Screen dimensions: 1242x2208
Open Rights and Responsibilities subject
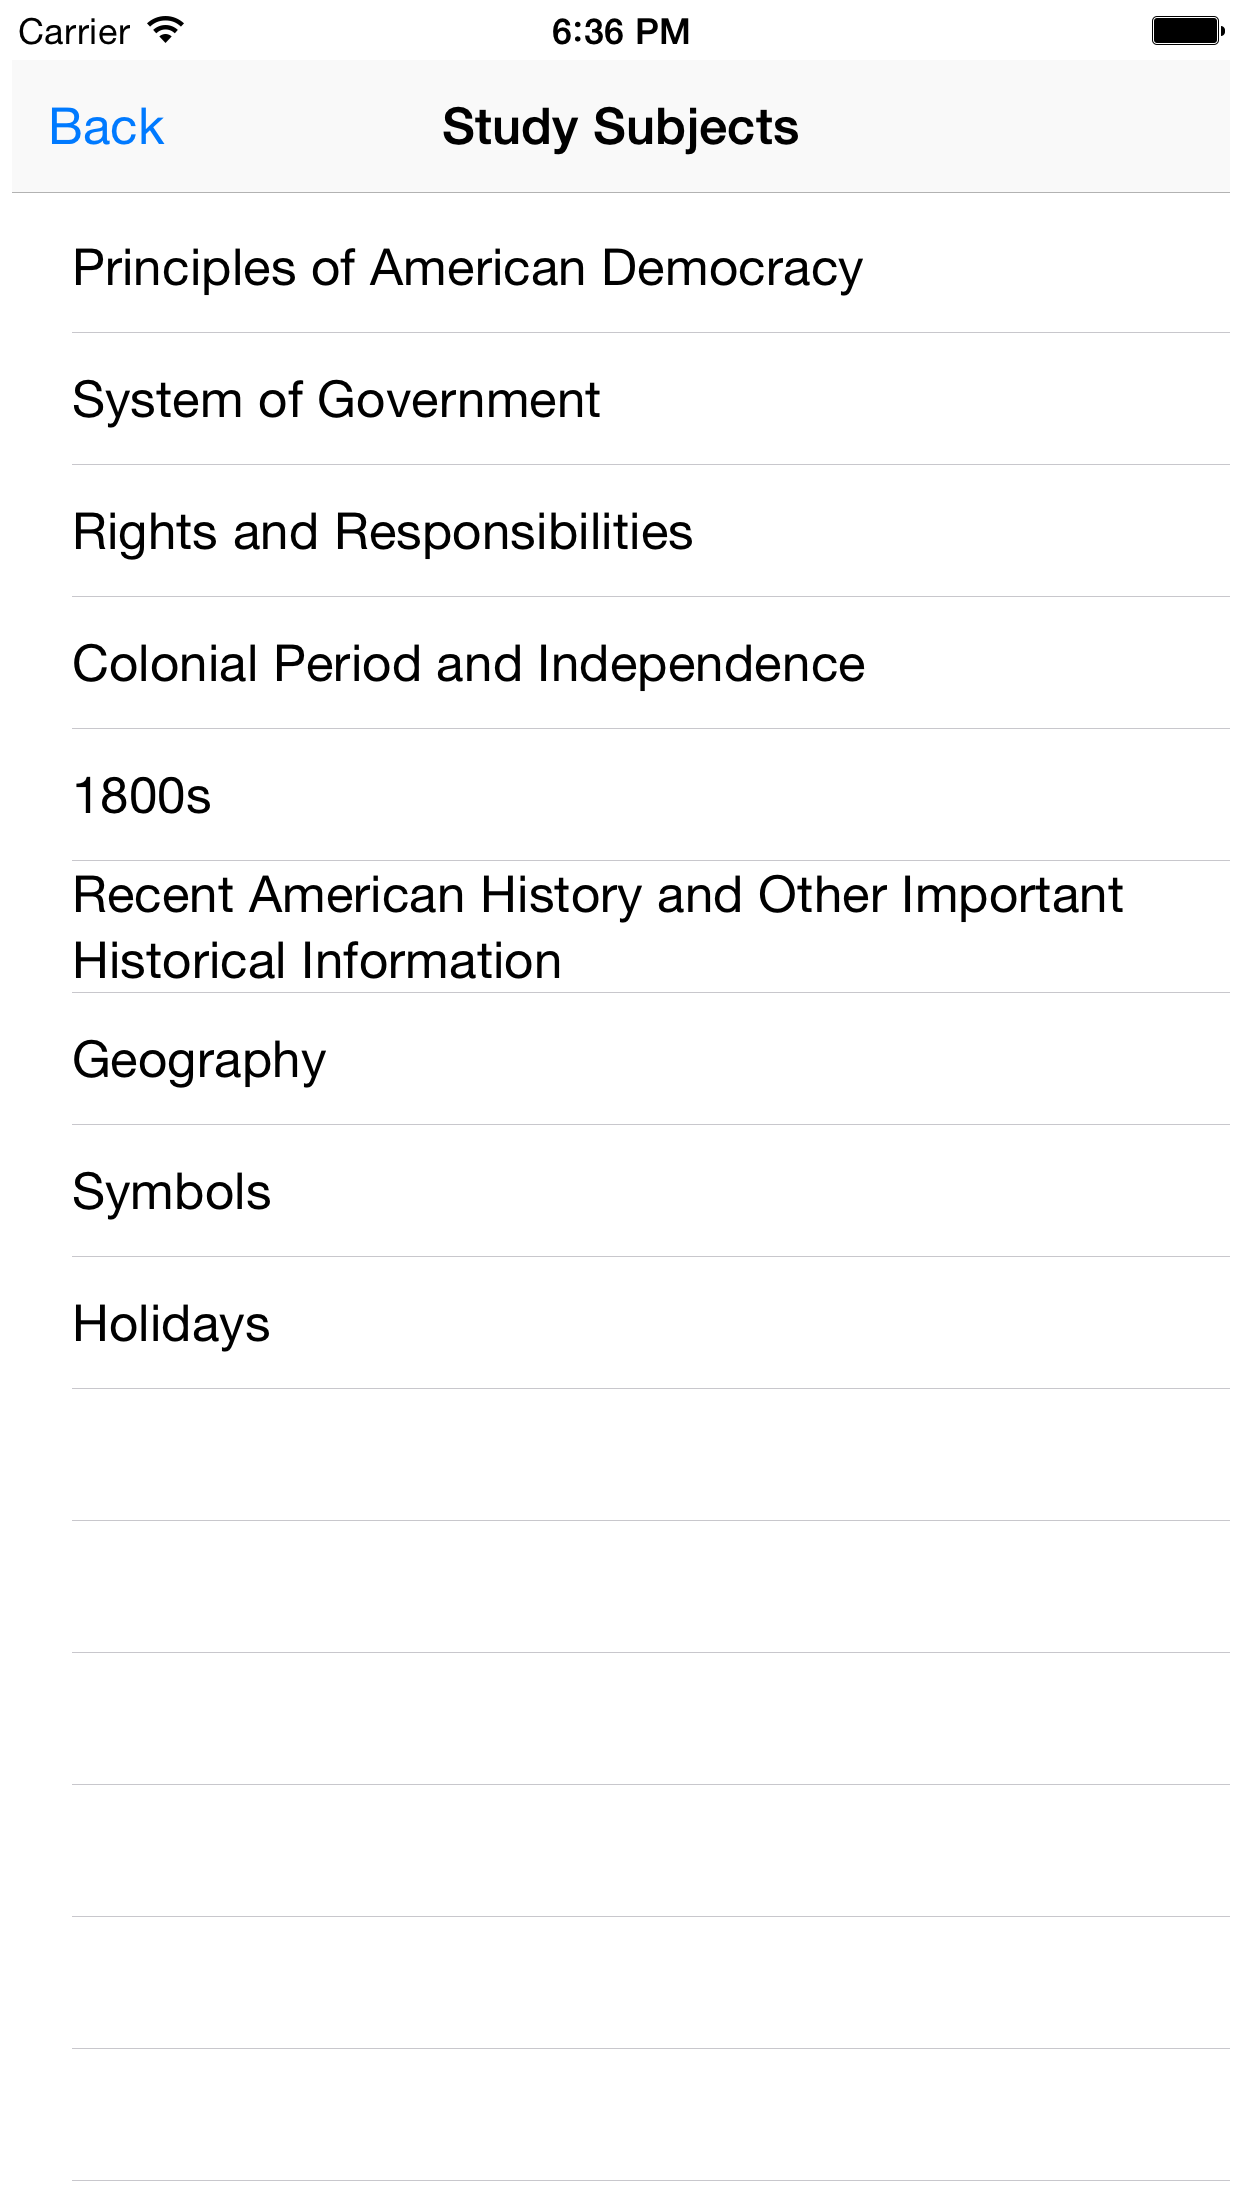coord(621,531)
